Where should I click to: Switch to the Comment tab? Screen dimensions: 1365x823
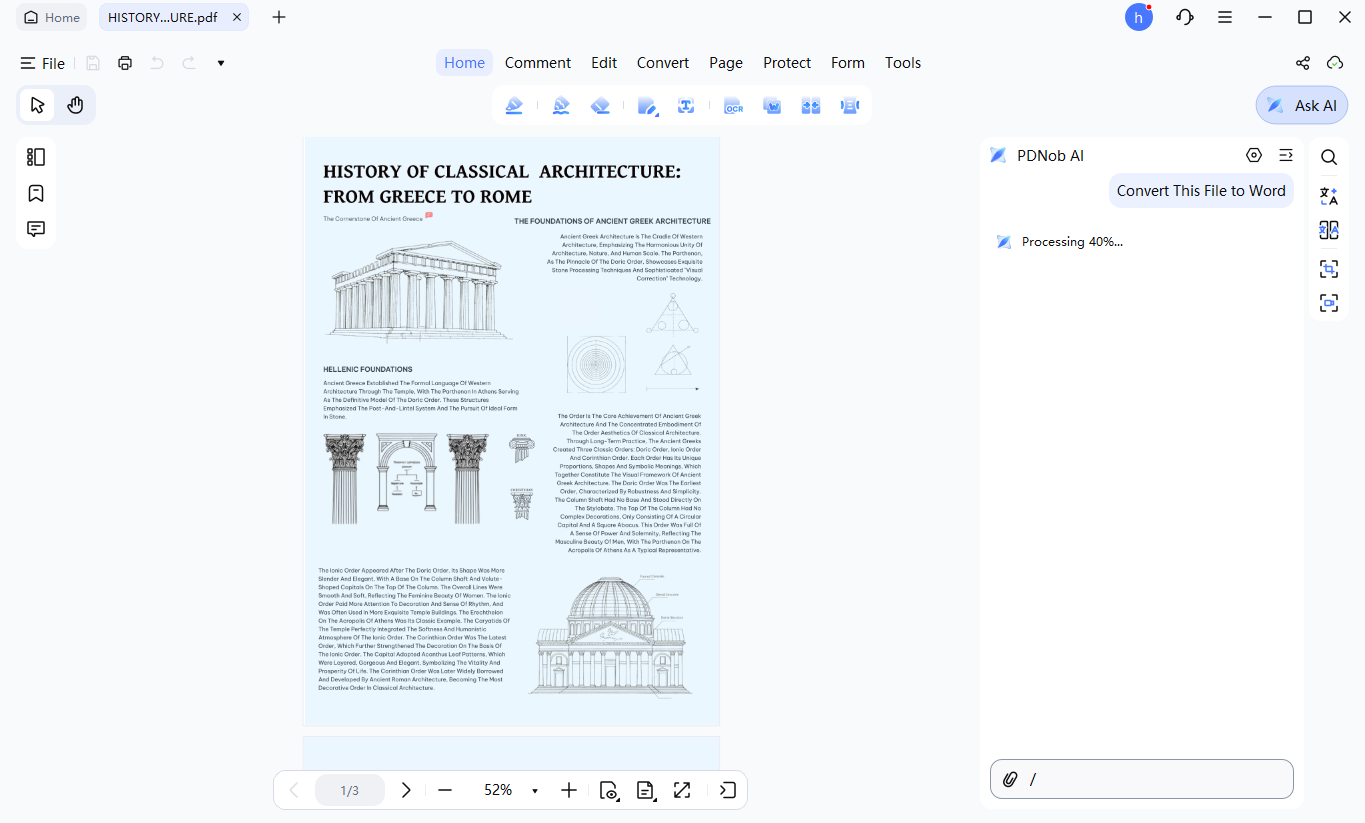538,62
